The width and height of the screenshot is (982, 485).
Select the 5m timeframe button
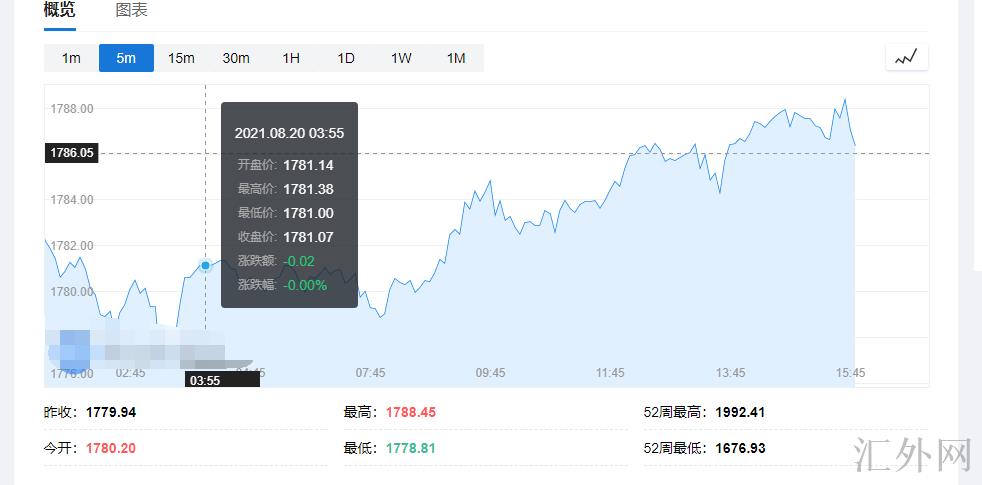126,58
